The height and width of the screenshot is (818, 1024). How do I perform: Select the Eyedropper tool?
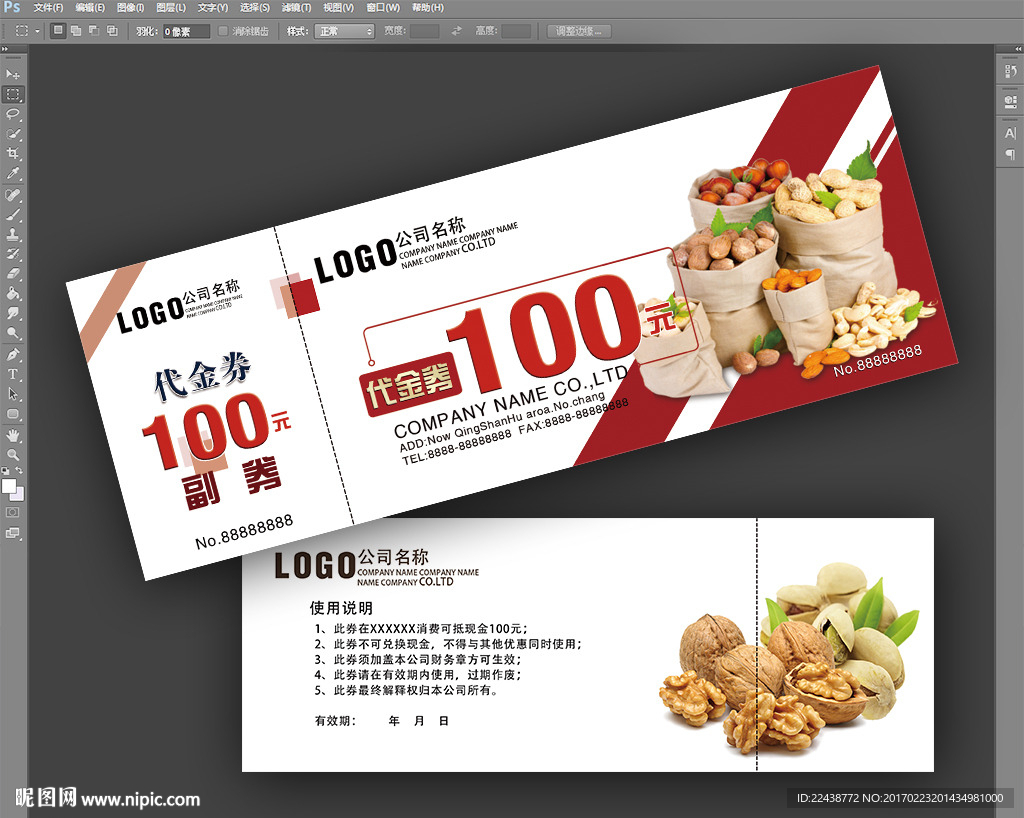pos(12,173)
